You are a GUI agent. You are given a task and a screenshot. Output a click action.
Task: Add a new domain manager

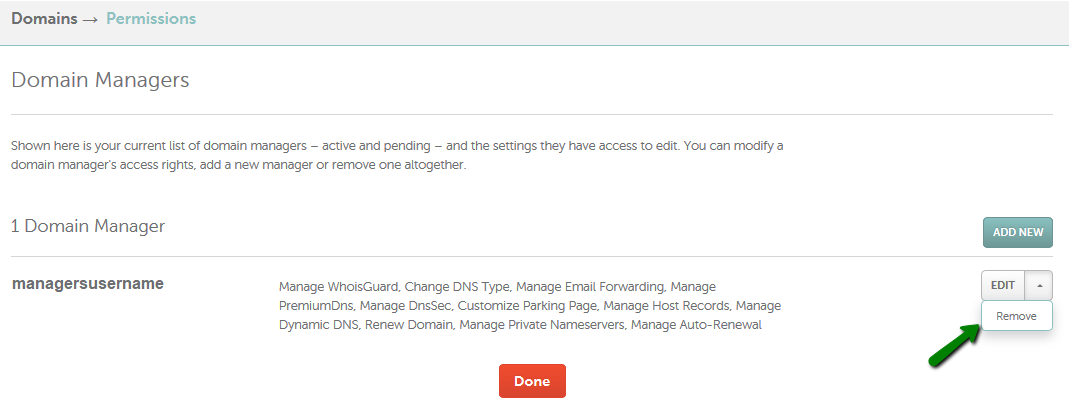click(1018, 232)
